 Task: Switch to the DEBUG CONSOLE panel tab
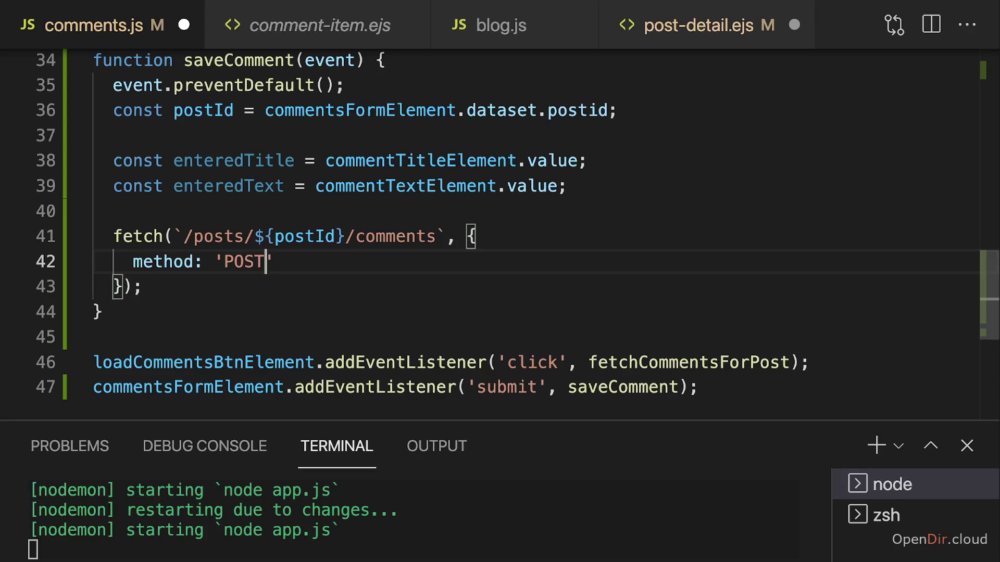205,446
